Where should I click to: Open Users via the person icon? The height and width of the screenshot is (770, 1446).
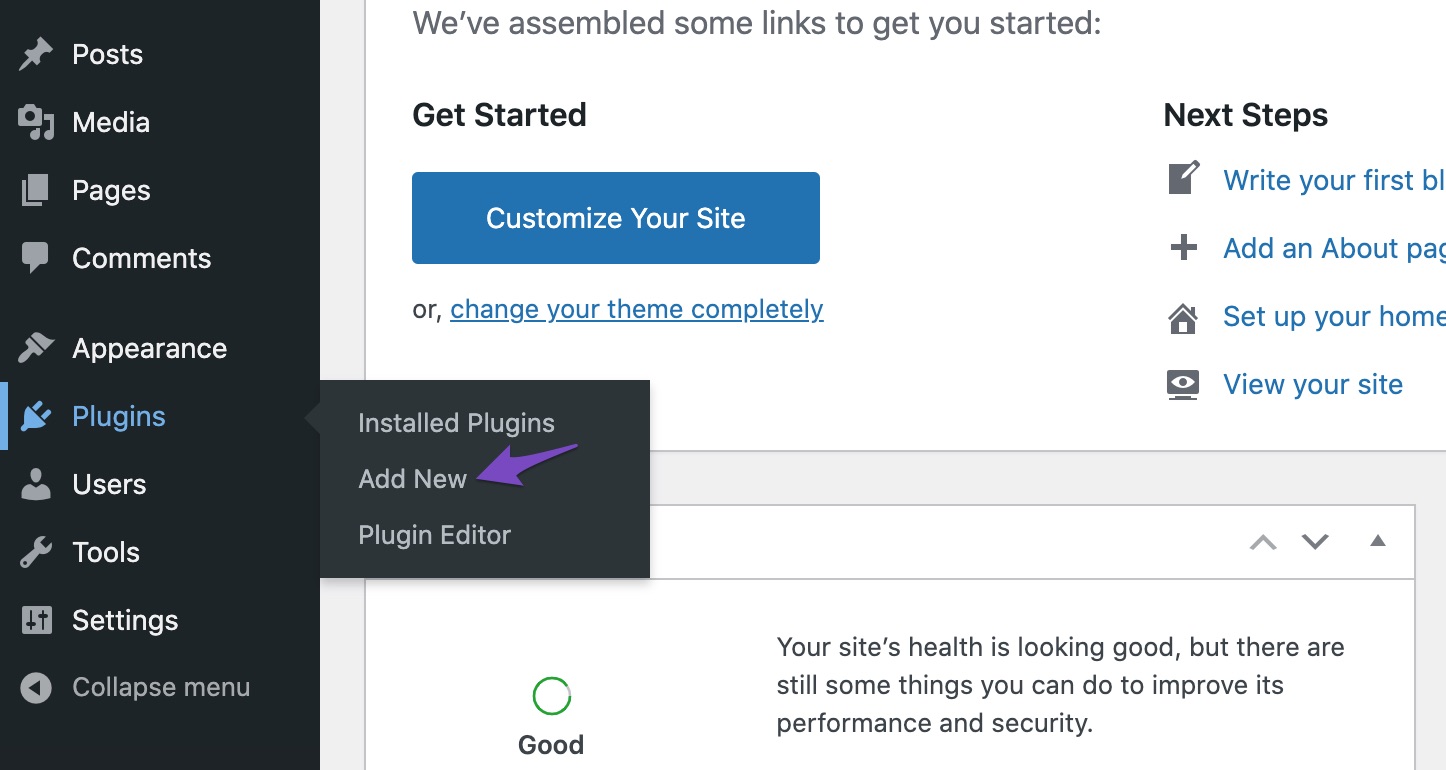click(x=35, y=484)
